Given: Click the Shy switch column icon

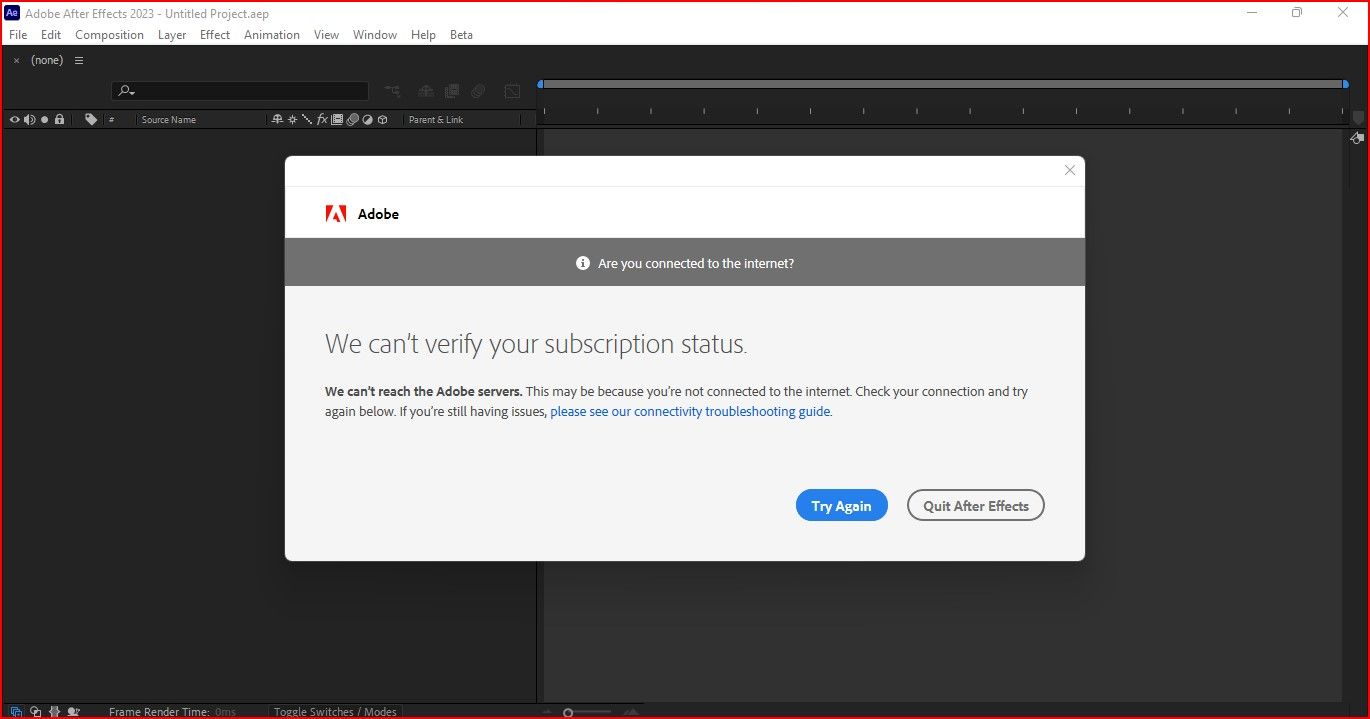Looking at the screenshot, I should pos(277,119).
